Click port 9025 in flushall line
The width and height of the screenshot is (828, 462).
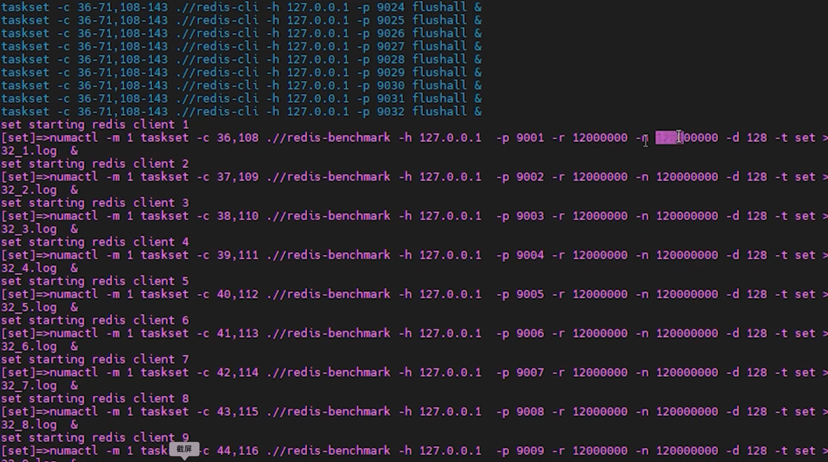coord(391,20)
